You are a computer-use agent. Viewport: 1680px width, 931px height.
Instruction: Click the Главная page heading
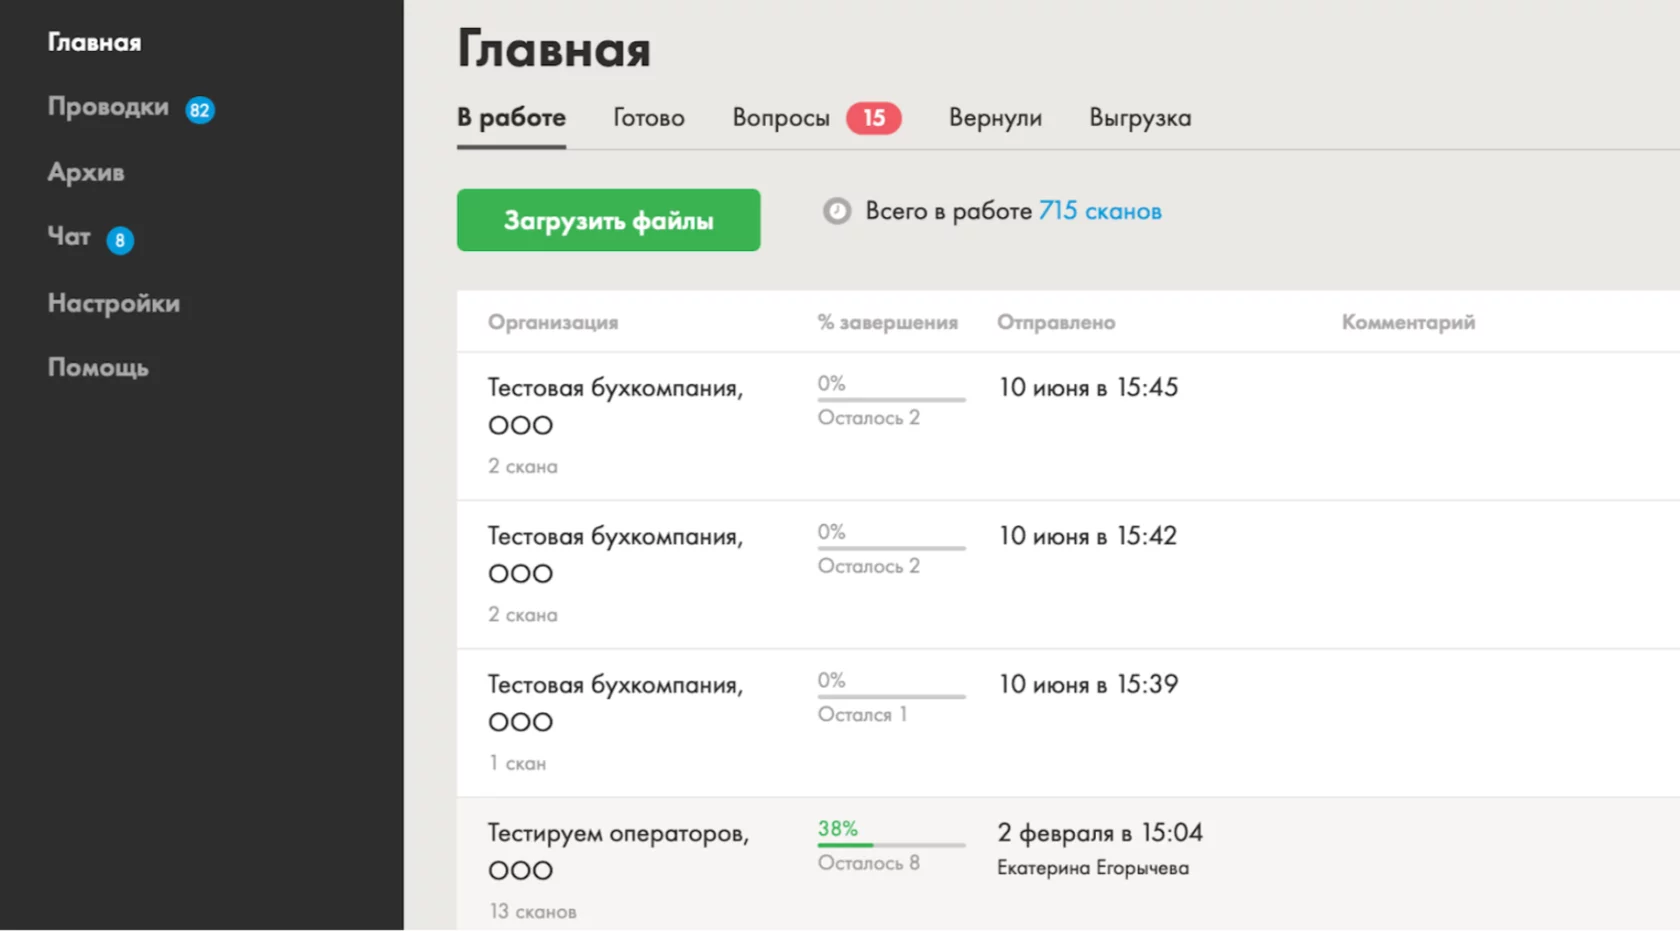[x=554, y=49]
